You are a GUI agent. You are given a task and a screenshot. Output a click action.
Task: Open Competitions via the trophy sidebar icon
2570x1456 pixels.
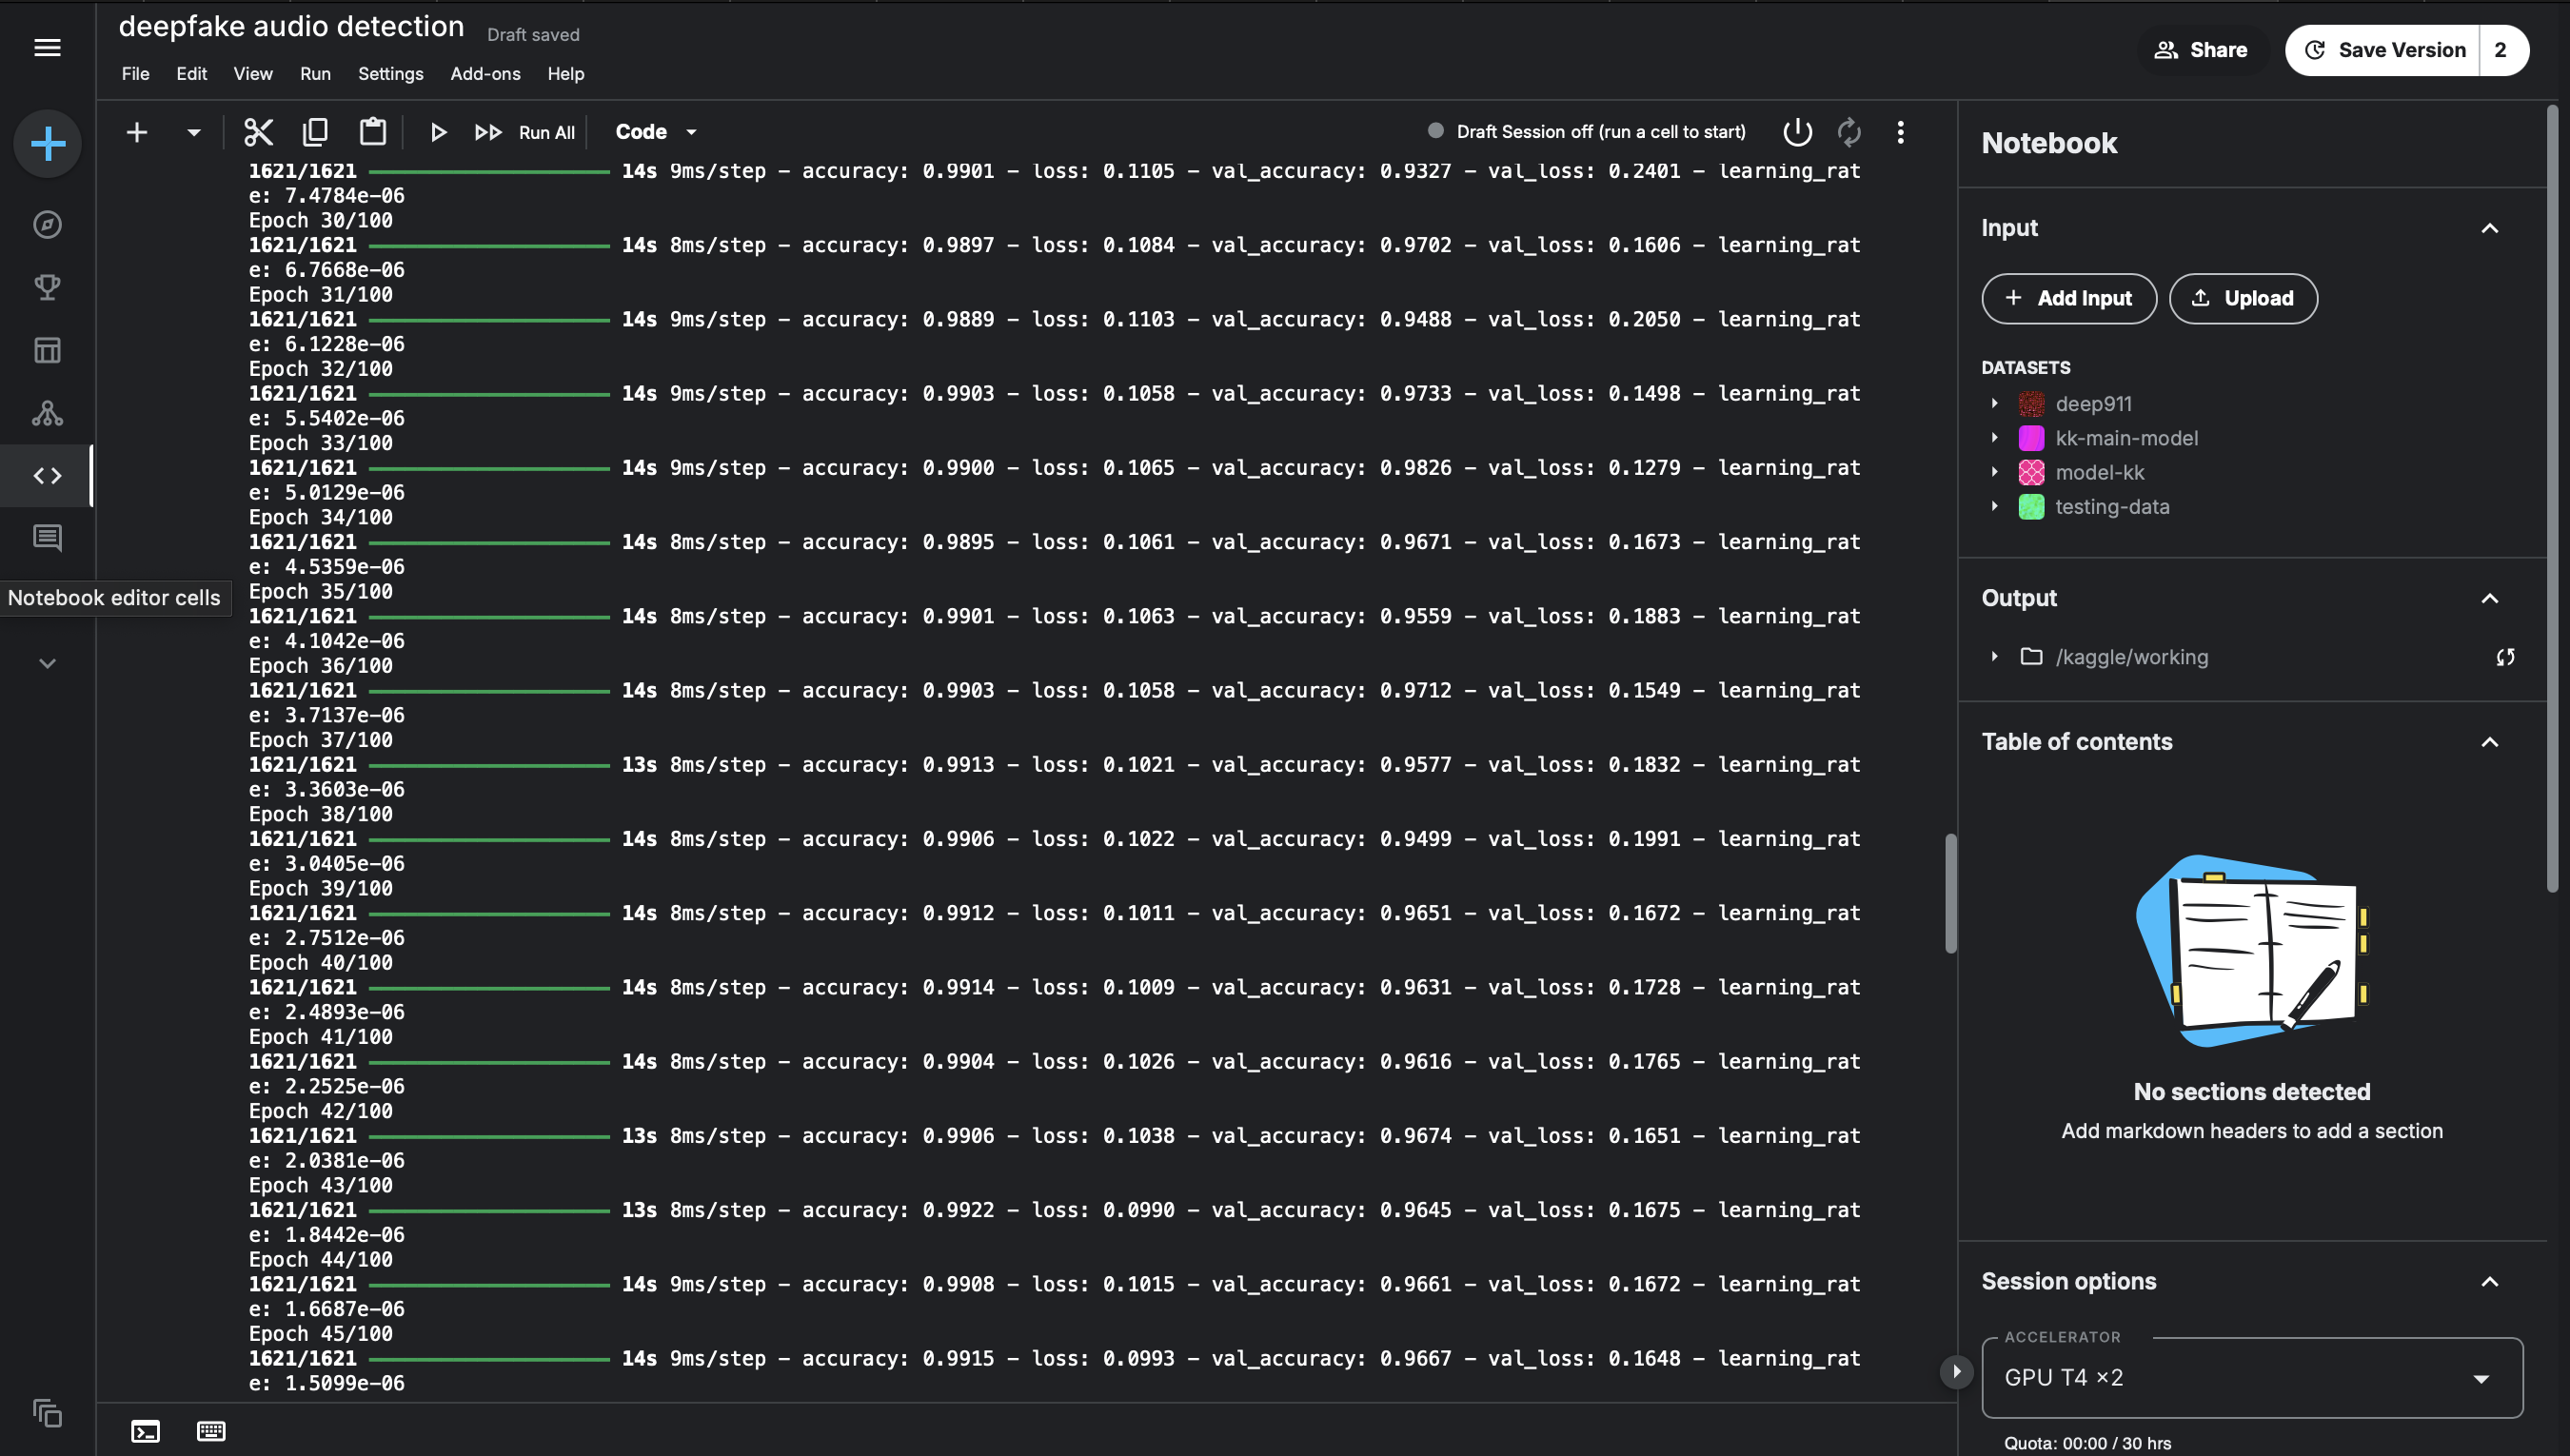[47, 287]
